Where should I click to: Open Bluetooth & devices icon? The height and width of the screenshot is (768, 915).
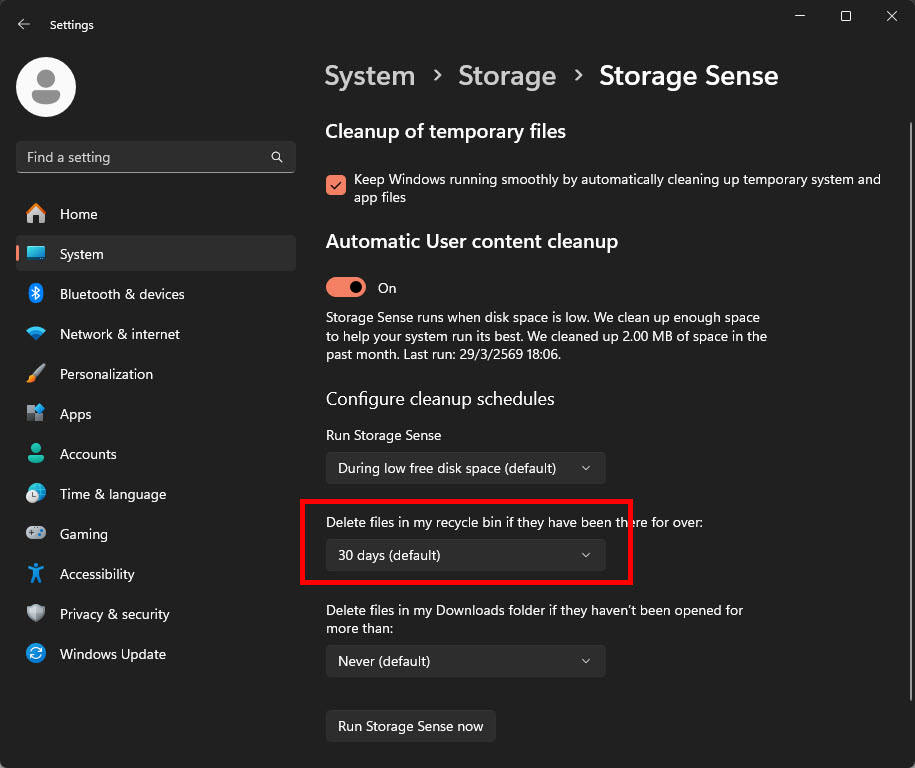point(36,294)
